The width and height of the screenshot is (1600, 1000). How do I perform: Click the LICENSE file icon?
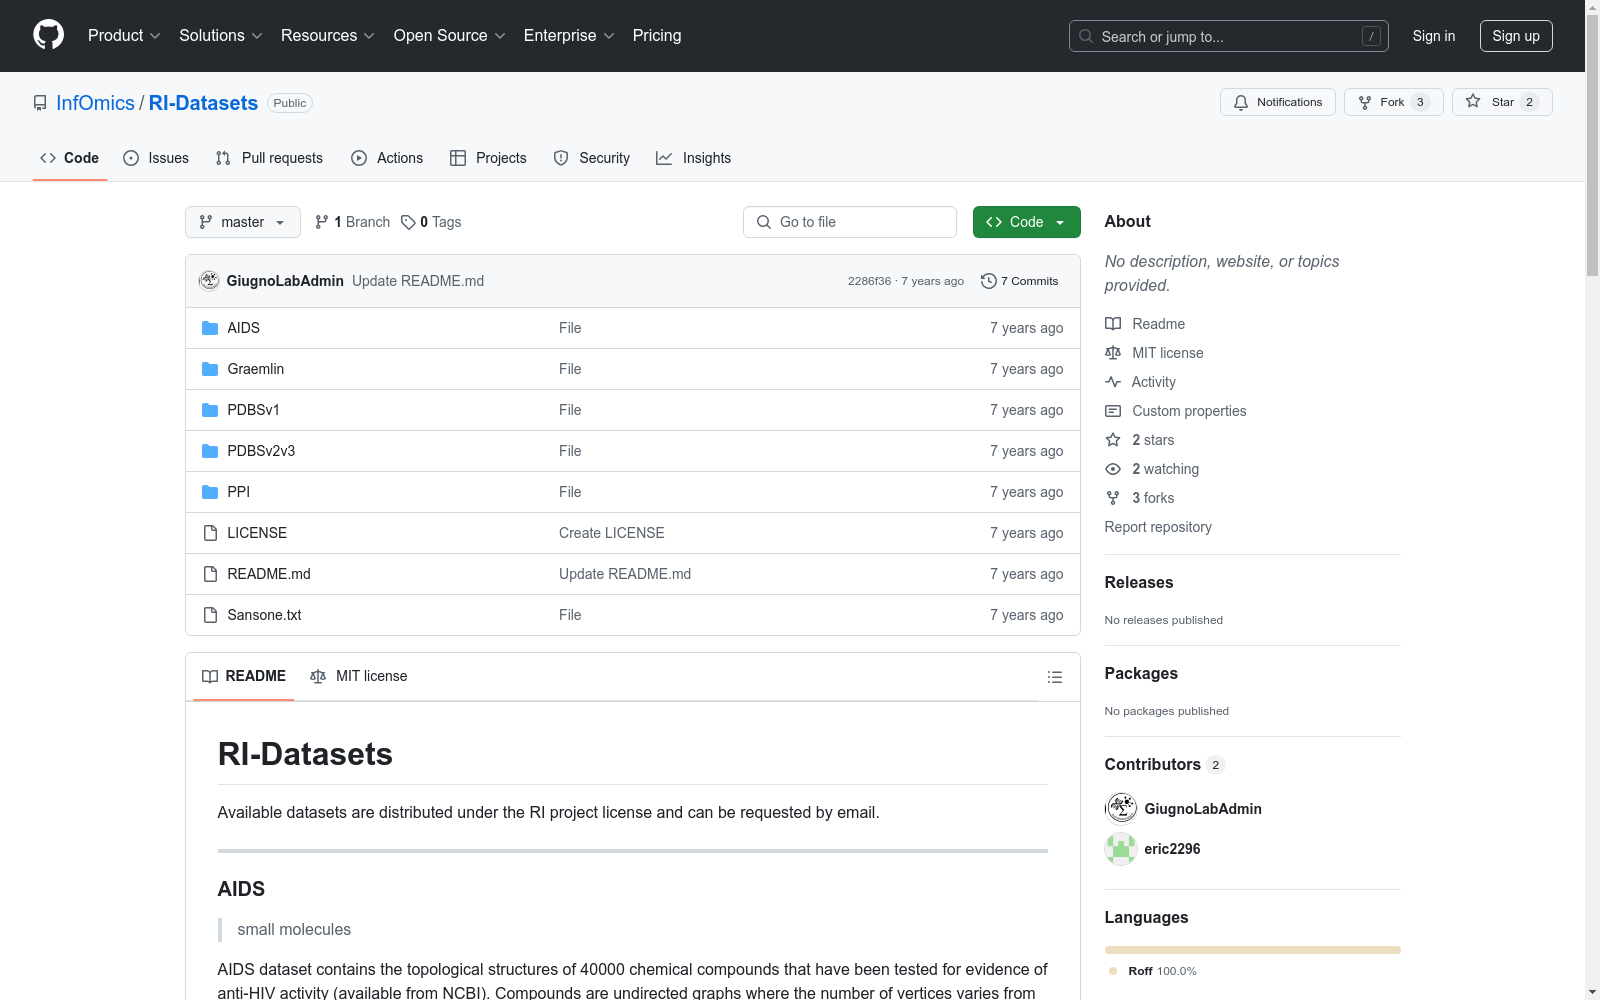pos(210,533)
